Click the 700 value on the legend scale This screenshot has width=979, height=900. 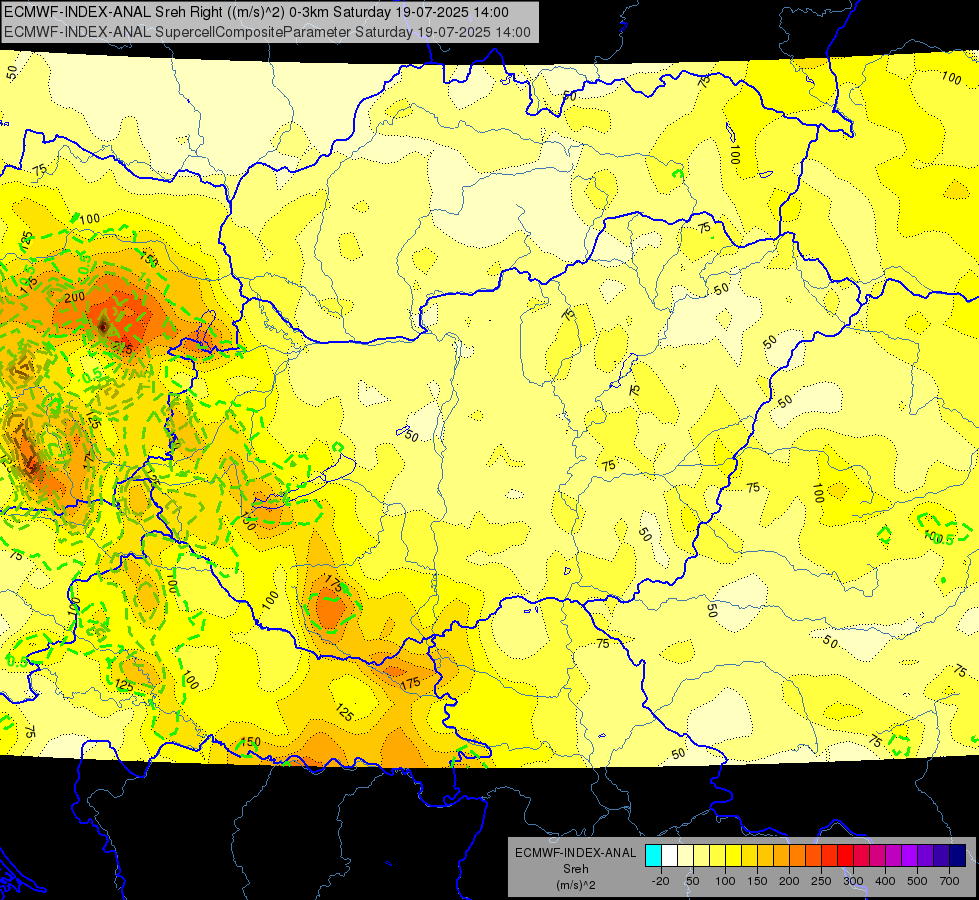[x=949, y=881]
